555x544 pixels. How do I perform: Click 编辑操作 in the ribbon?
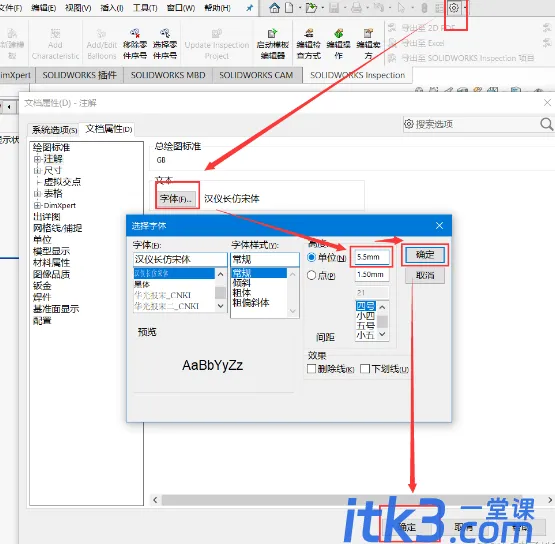339,44
